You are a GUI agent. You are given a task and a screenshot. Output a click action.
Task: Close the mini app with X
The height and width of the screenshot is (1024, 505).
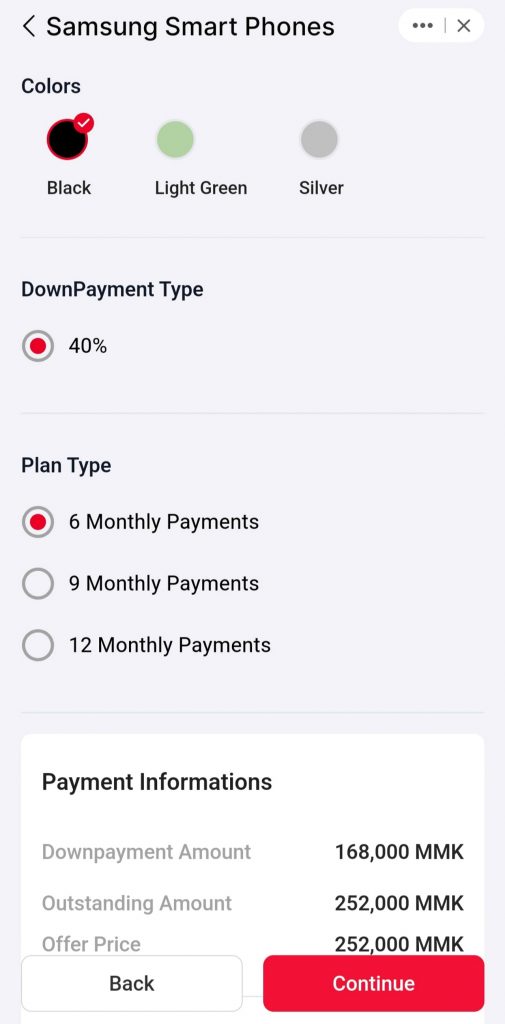[464, 26]
